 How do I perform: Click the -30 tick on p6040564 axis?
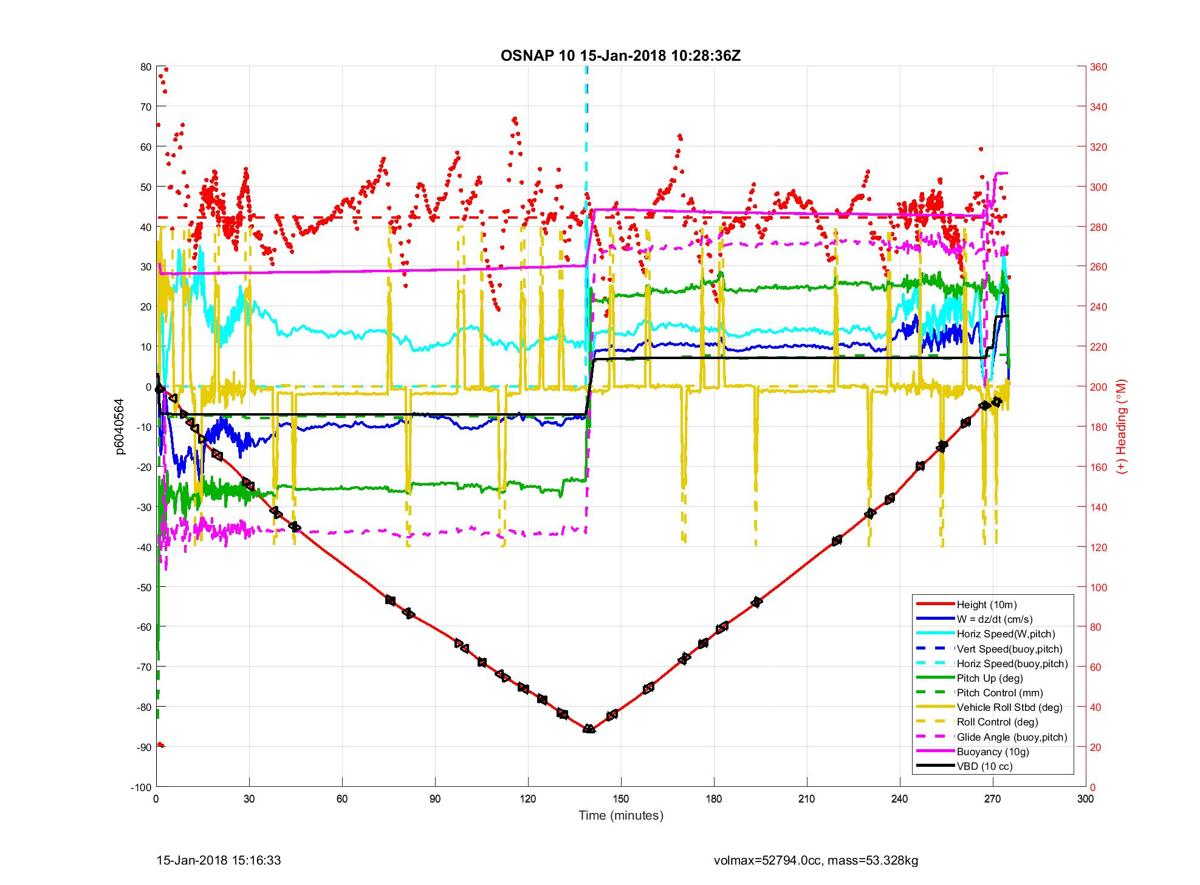click(142, 507)
